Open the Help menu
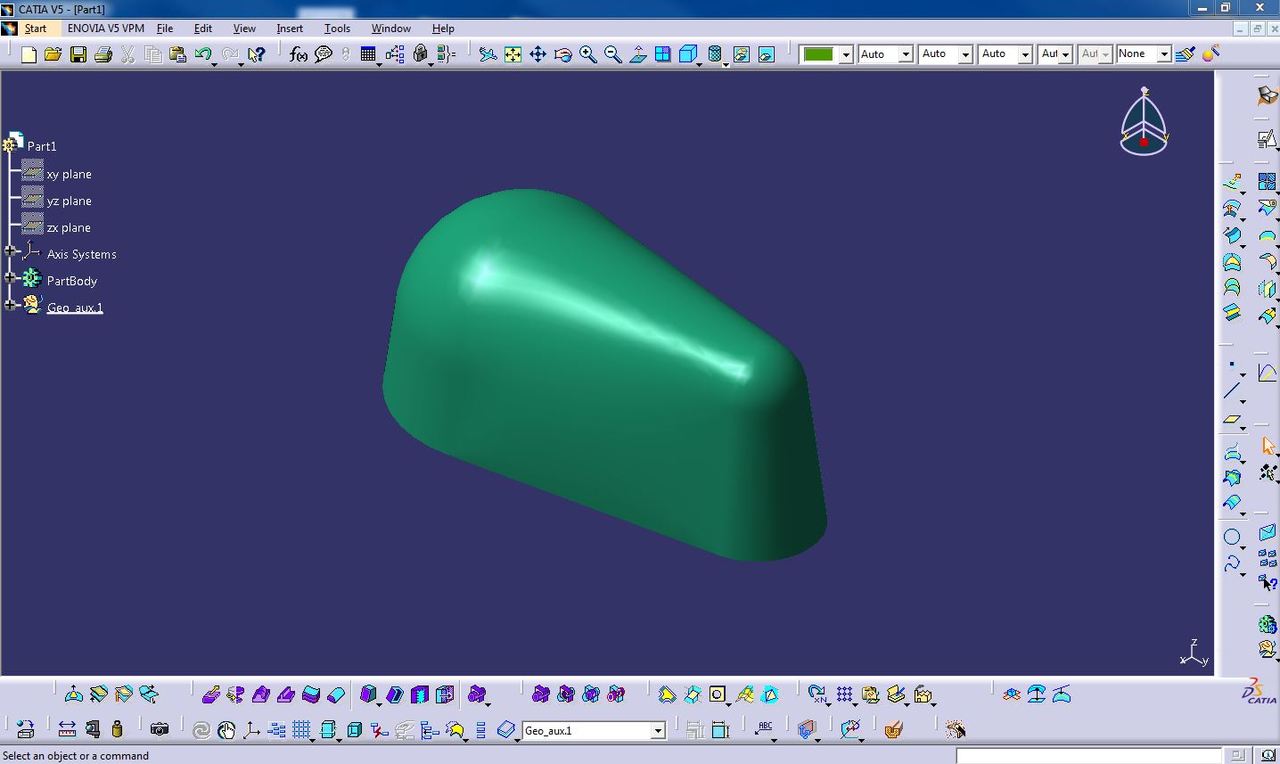Viewport: 1280px width, 764px height. (x=443, y=28)
